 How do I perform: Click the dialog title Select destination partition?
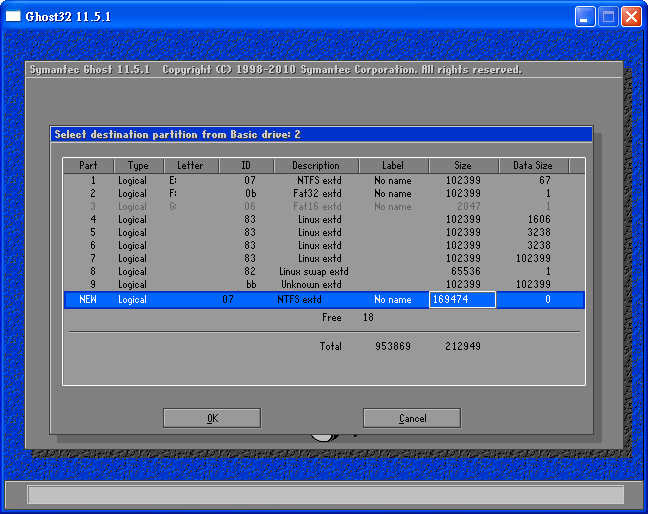(177, 135)
